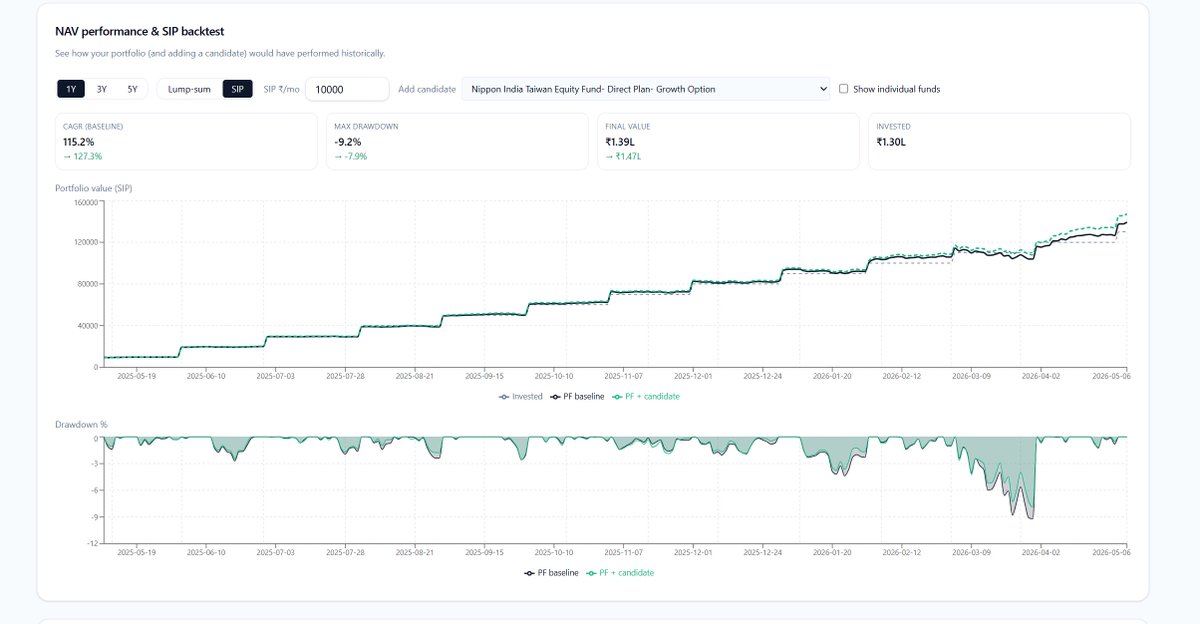Click the 160000 y-axis label

(x=85, y=203)
